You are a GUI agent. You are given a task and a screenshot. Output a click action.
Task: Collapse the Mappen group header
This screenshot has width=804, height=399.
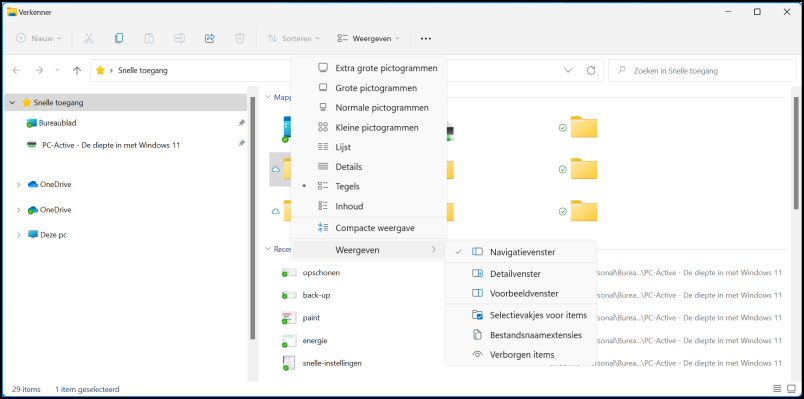[267, 96]
